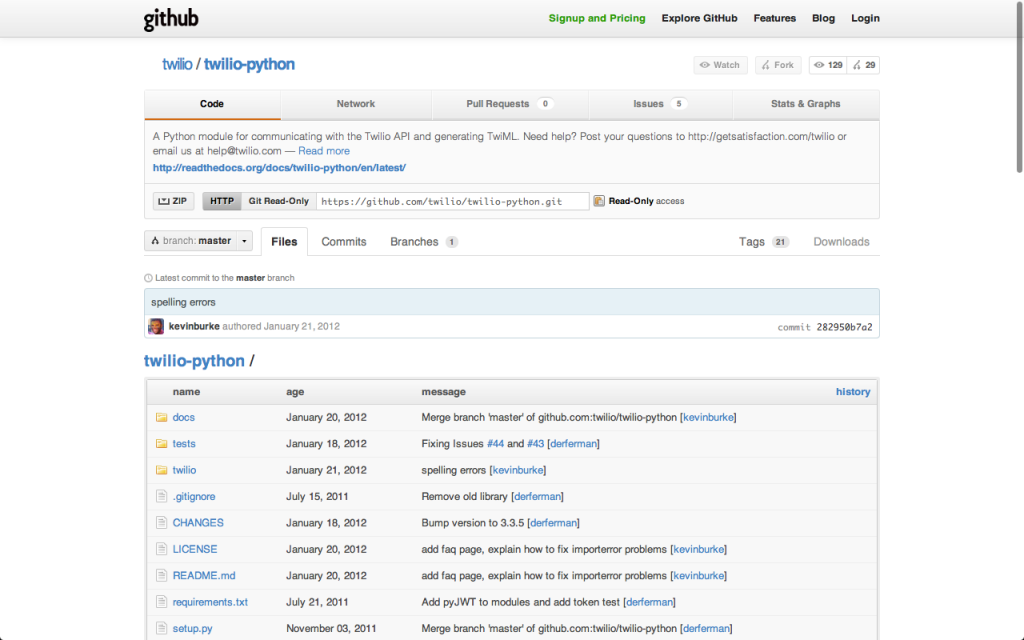
Task: Select the Files subtab
Action: click(x=284, y=242)
